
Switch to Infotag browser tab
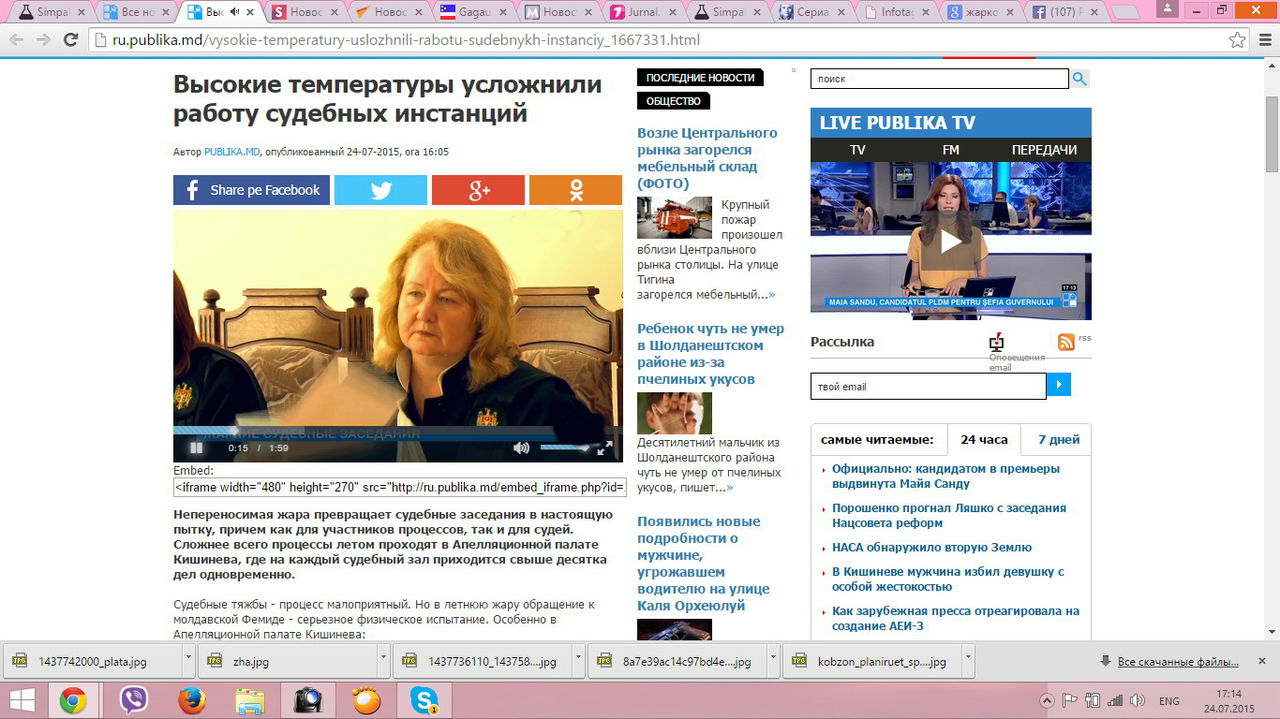click(897, 13)
